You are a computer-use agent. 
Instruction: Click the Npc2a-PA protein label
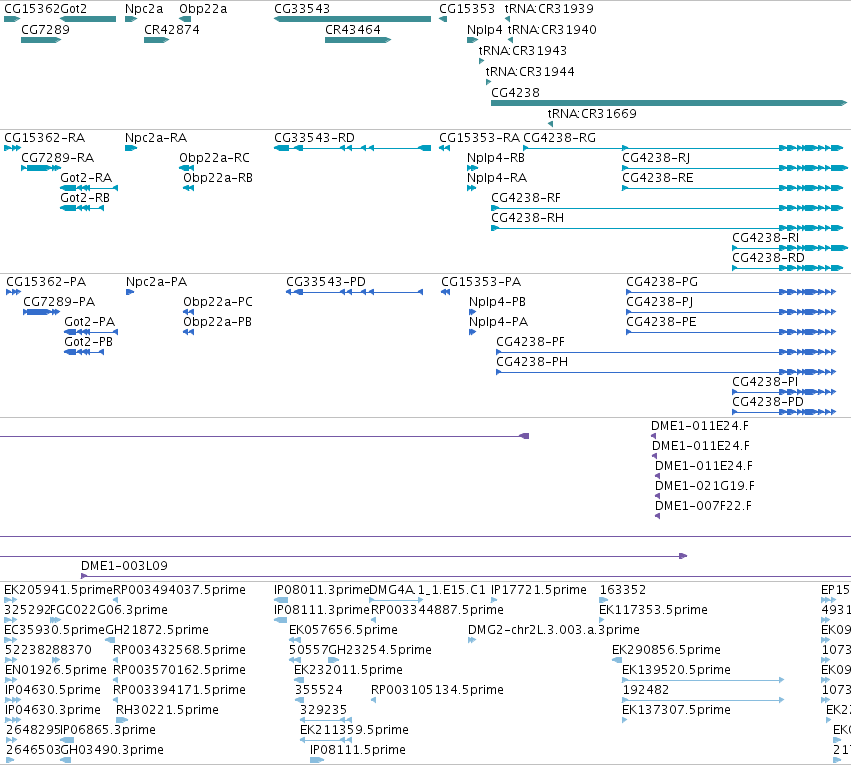(x=156, y=282)
